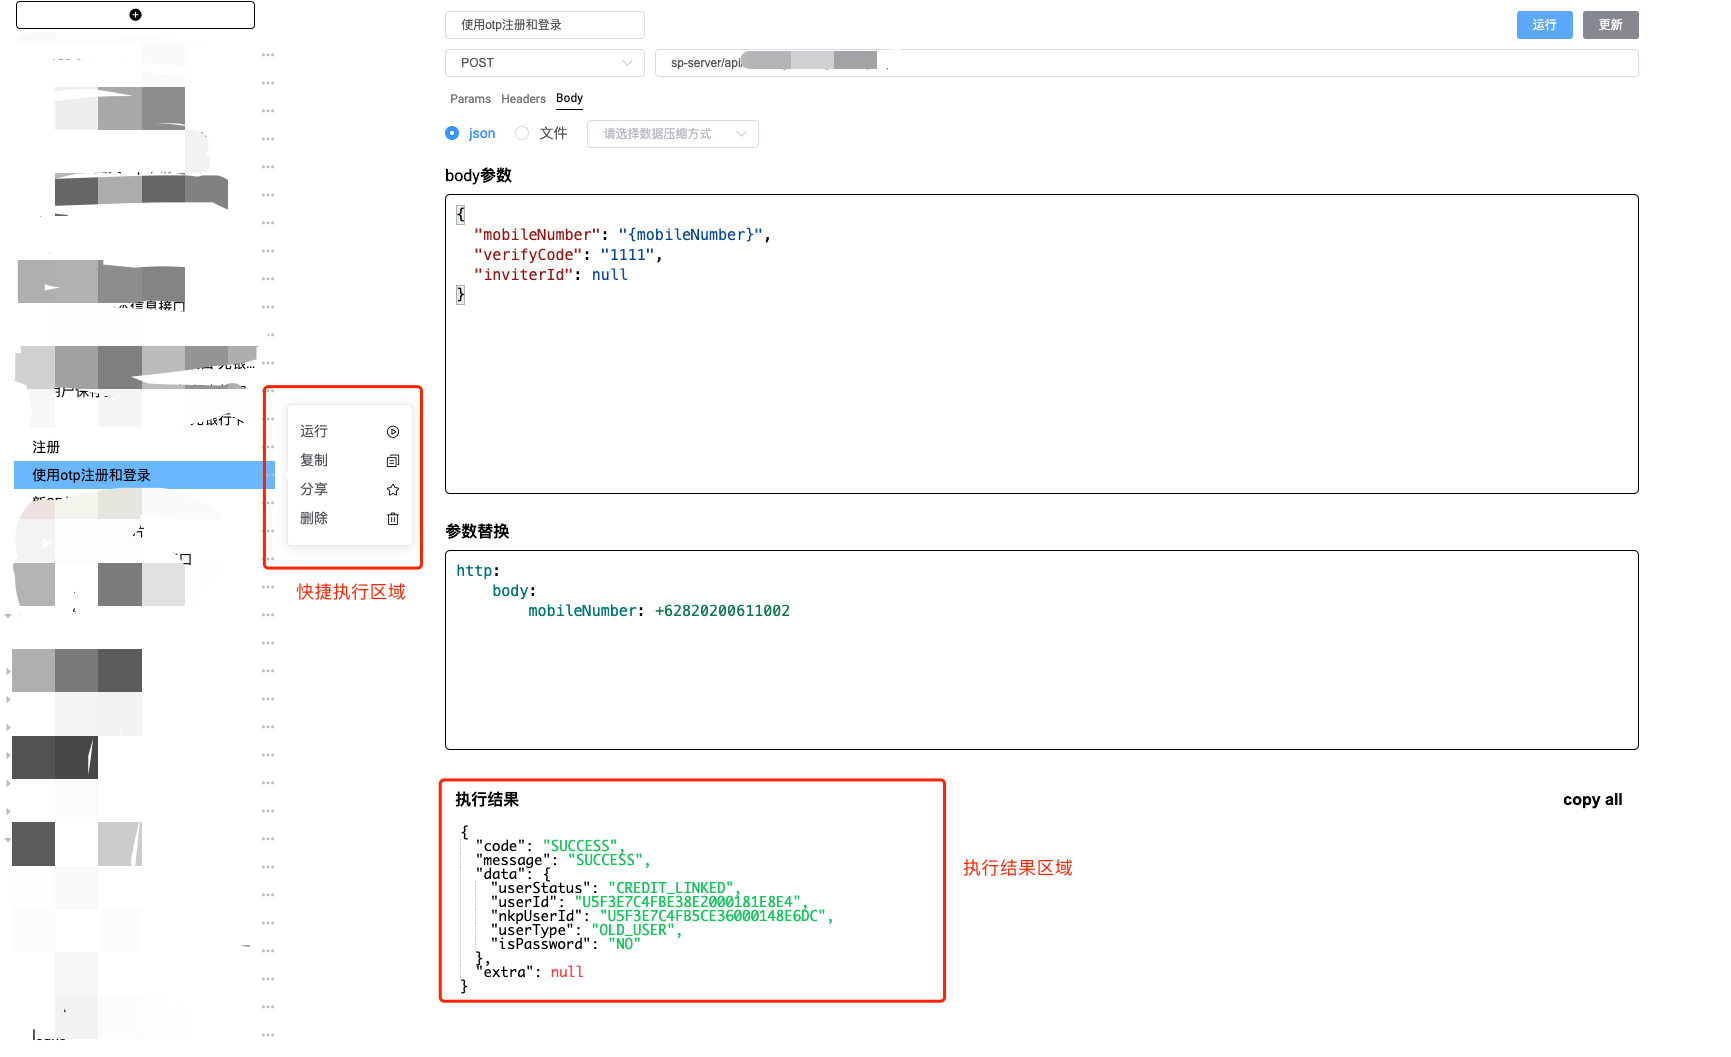The width and height of the screenshot is (1731, 1057).
Task: Click the run play icon in context menu
Action: pos(393,432)
